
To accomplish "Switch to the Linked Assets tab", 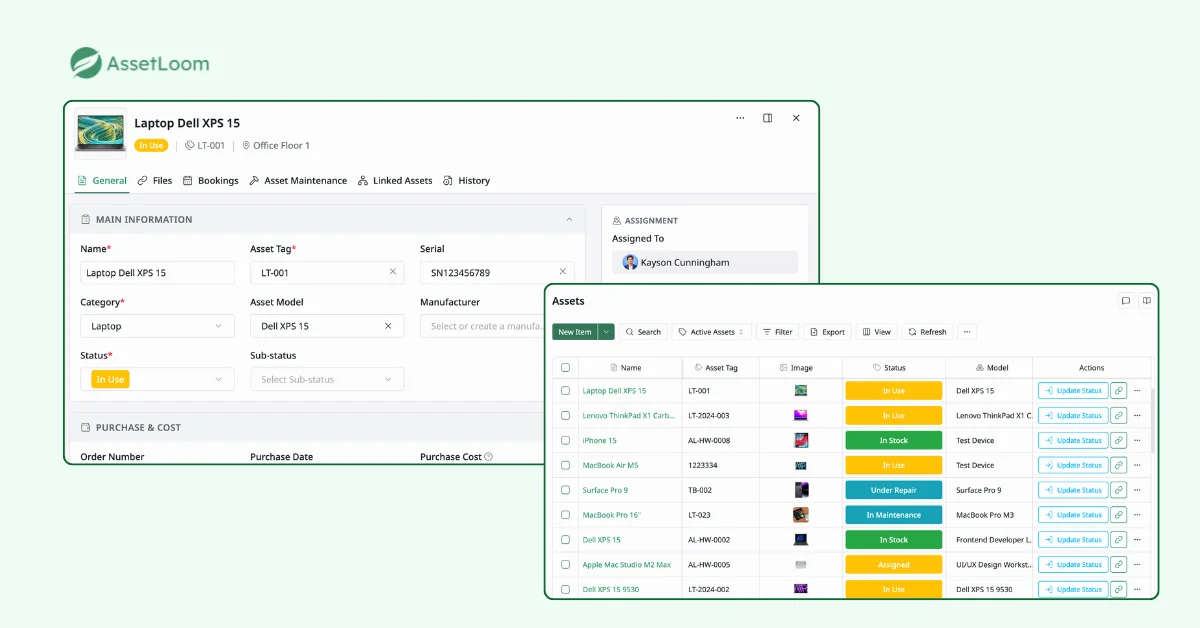I will click(395, 181).
